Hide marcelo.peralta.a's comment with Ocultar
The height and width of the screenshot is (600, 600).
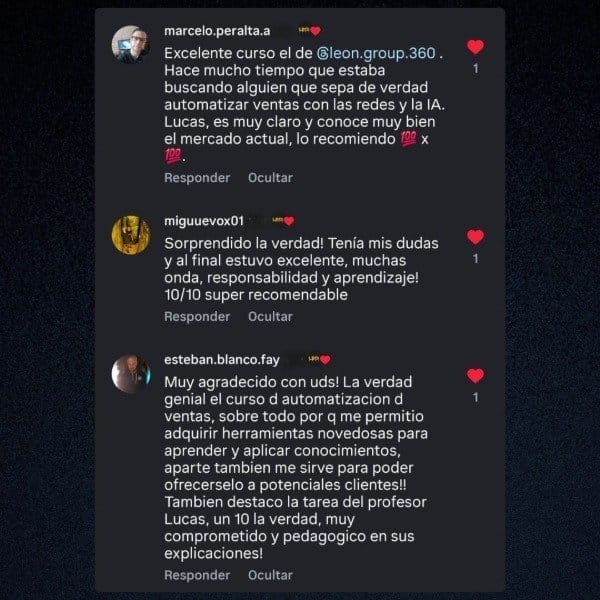click(x=270, y=178)
